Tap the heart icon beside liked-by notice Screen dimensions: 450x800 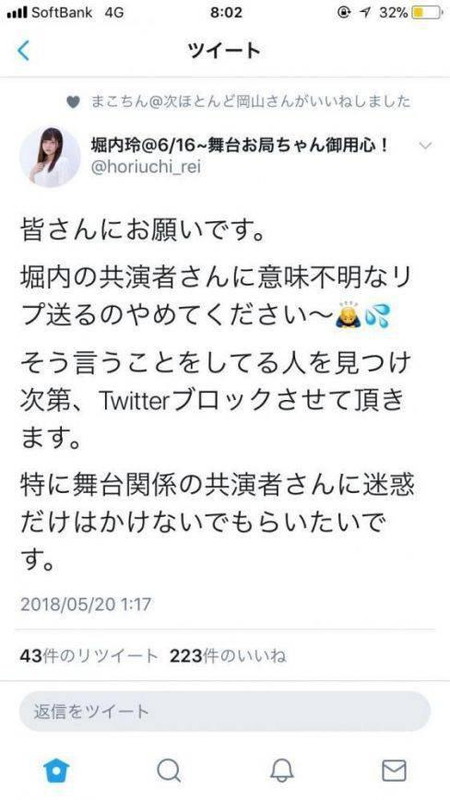(74, 103)
